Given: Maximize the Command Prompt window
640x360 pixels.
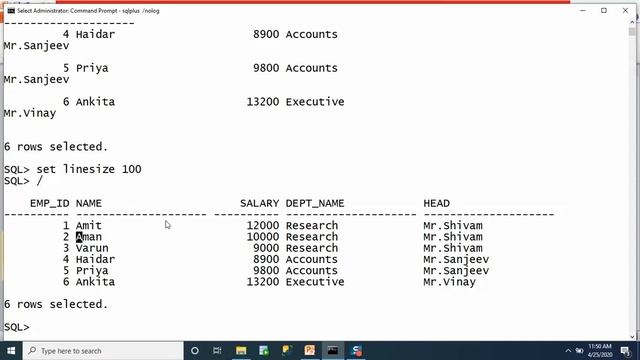Looking at the screenshot, I should [604, 11].
